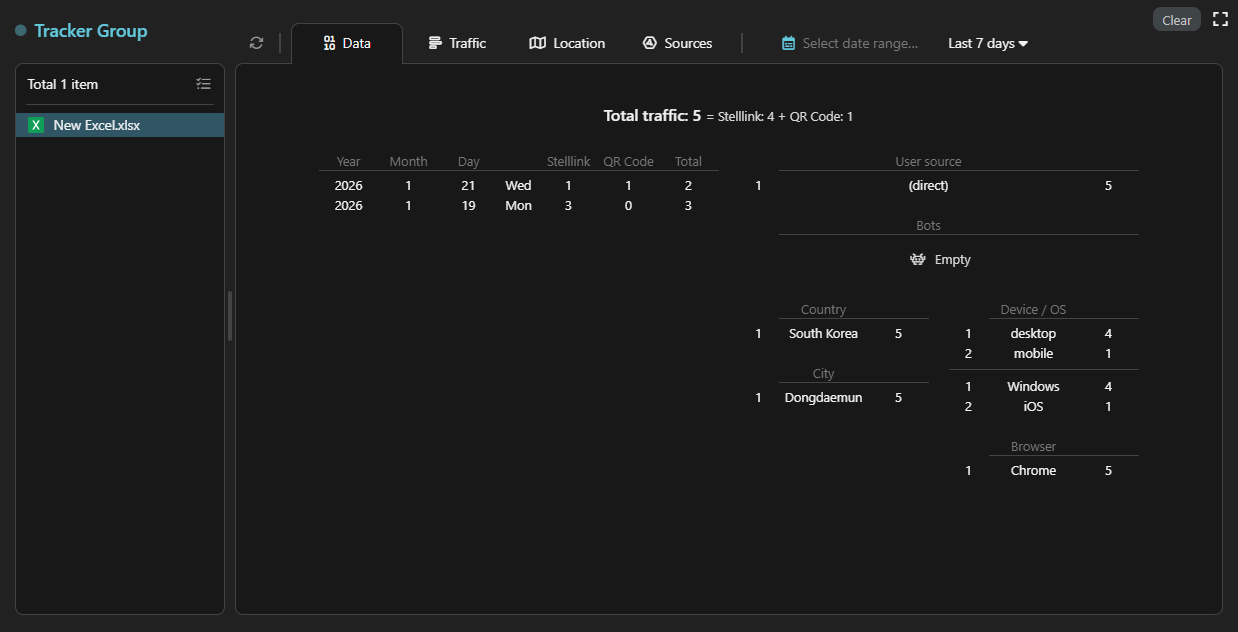Click the panel splitter handle

click(x=230, y=316)
